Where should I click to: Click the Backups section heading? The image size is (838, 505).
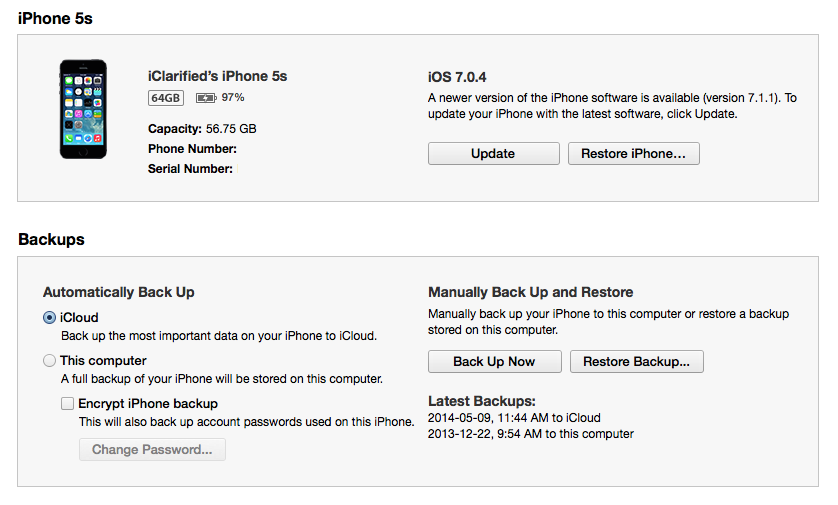point(51,240)
